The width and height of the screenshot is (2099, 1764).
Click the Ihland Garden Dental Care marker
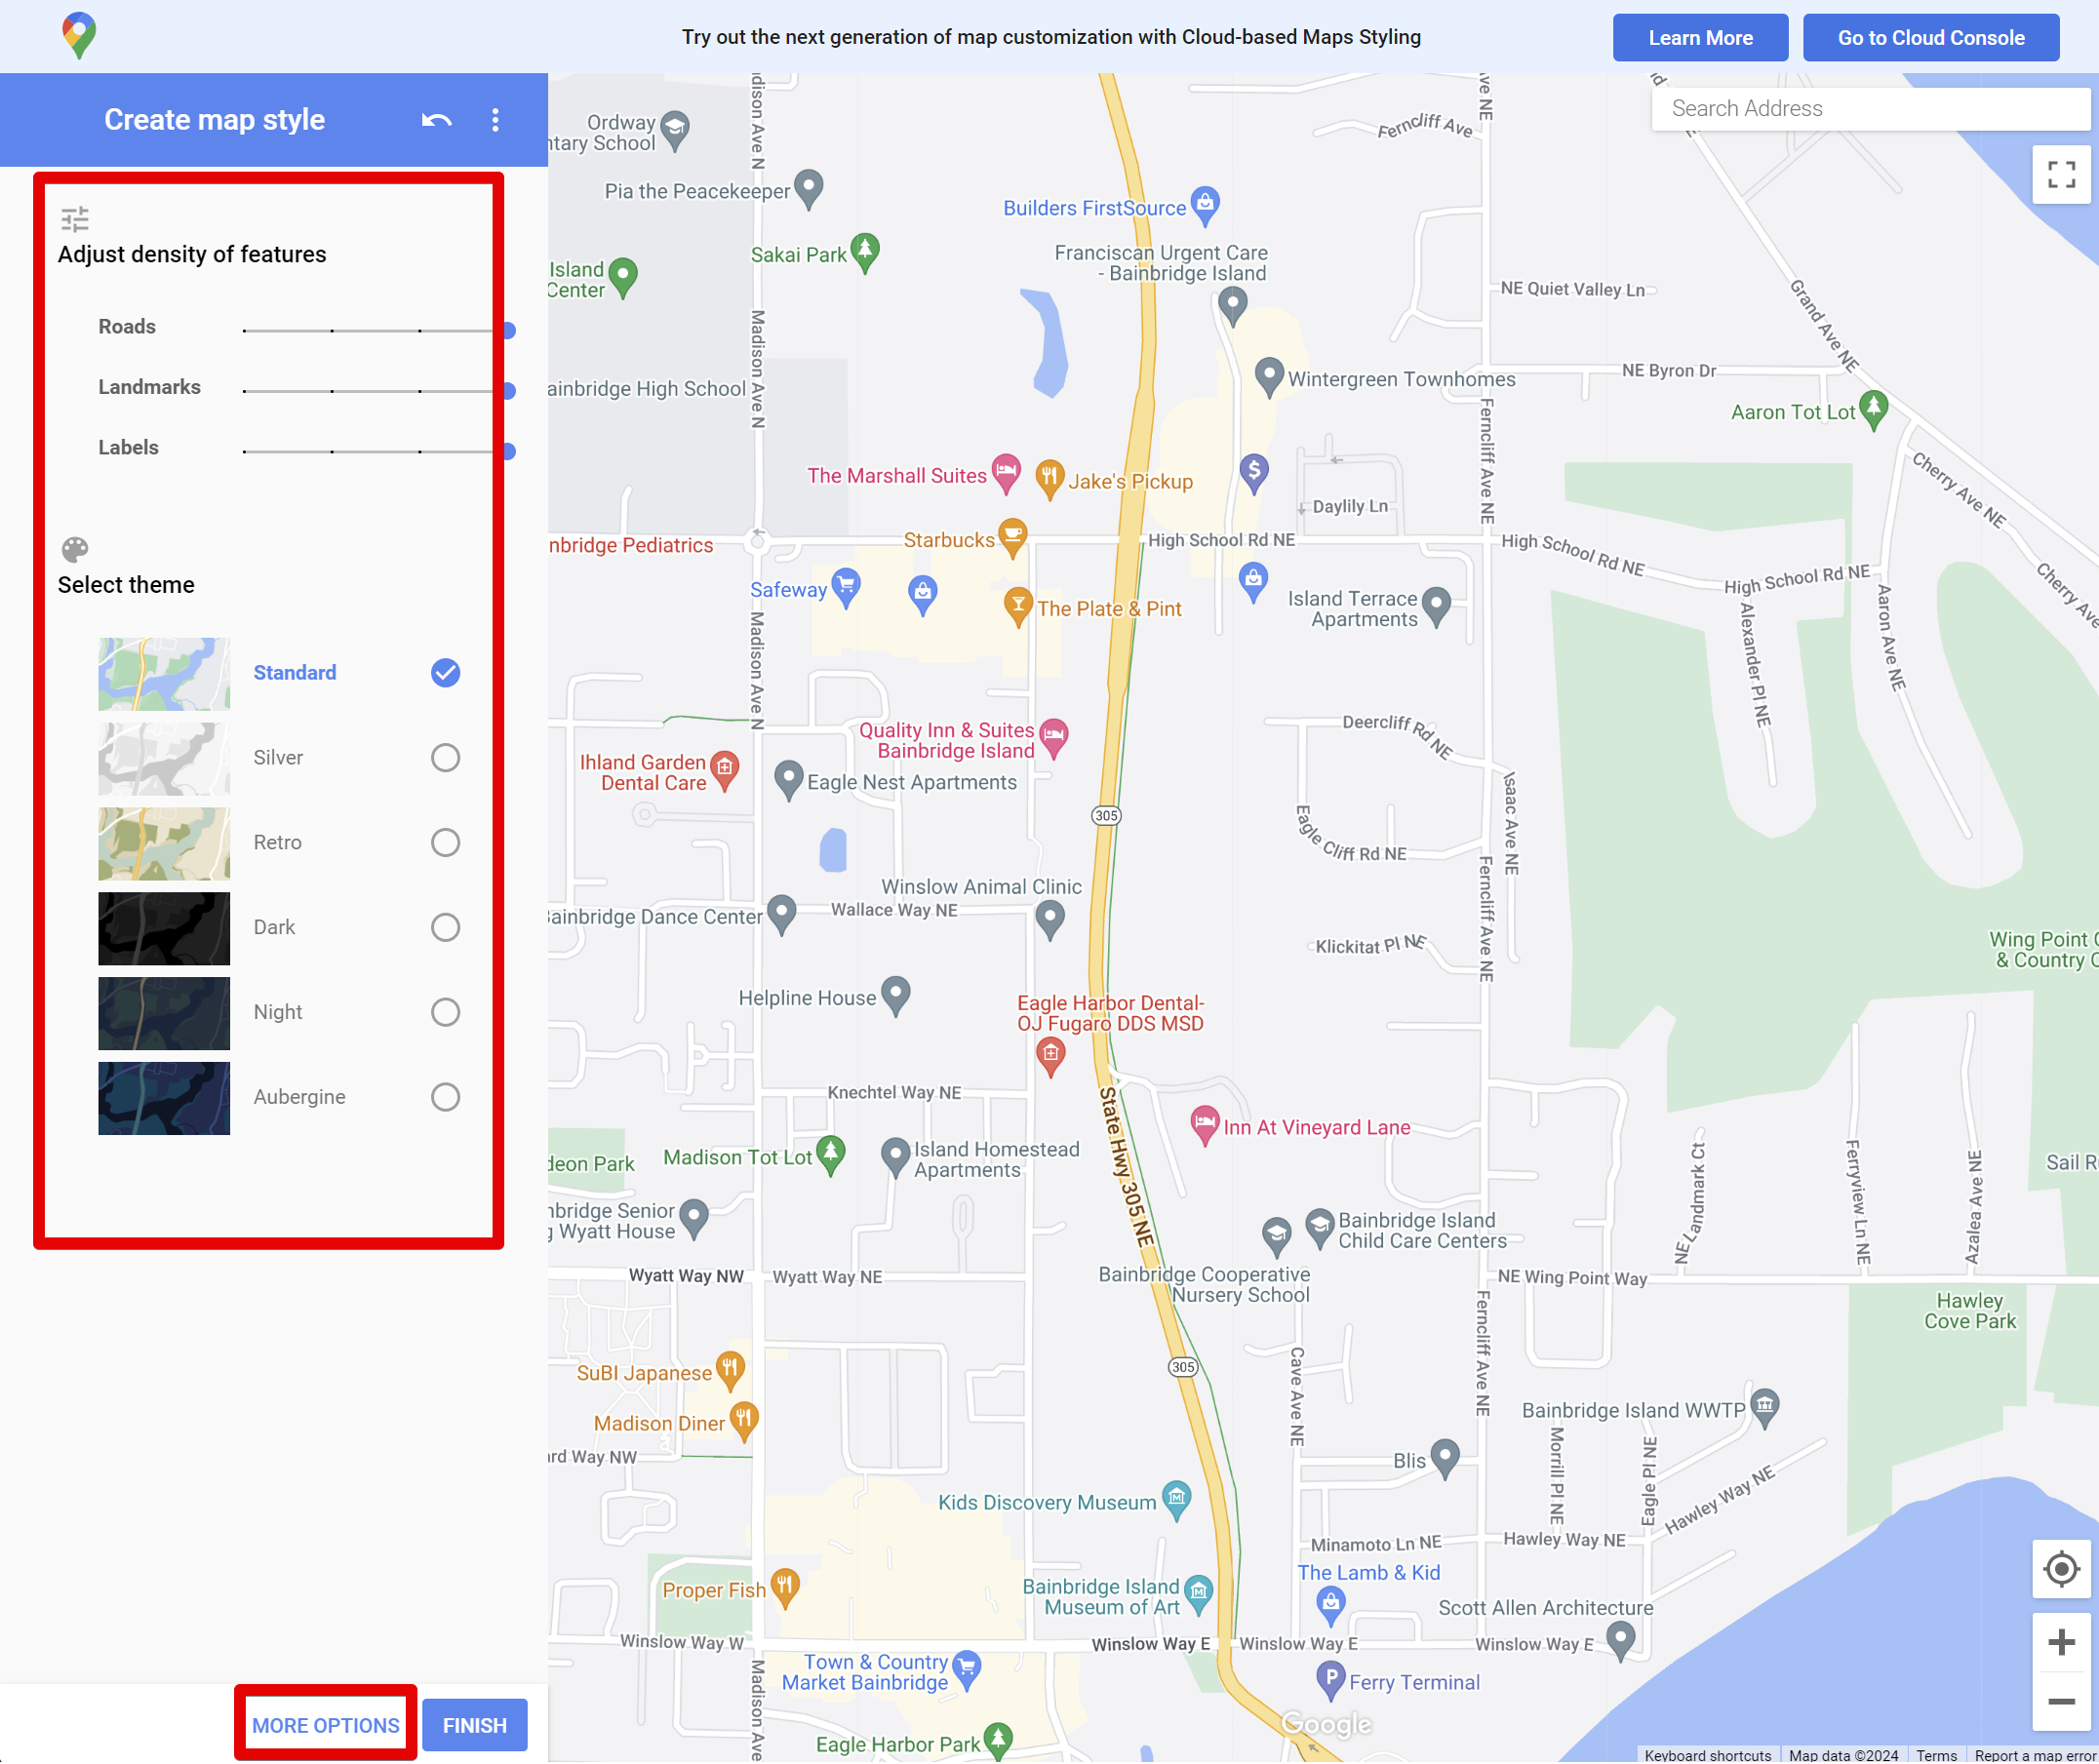(725, 770)
